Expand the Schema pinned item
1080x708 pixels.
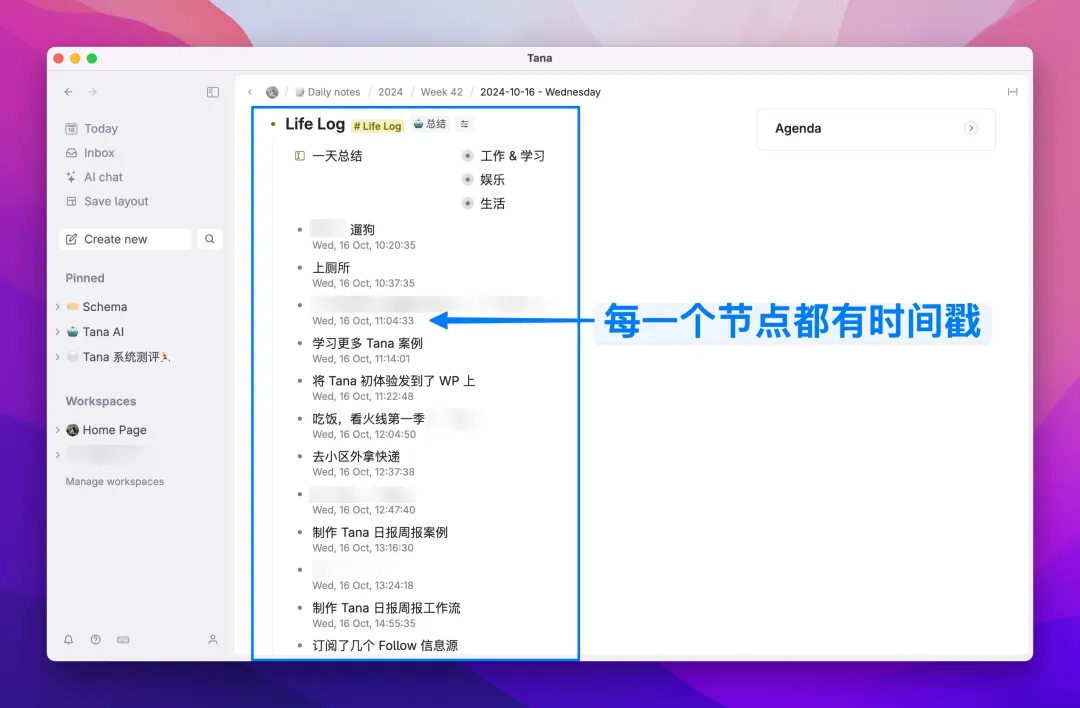pyautogui.click(x=57, y=307)
